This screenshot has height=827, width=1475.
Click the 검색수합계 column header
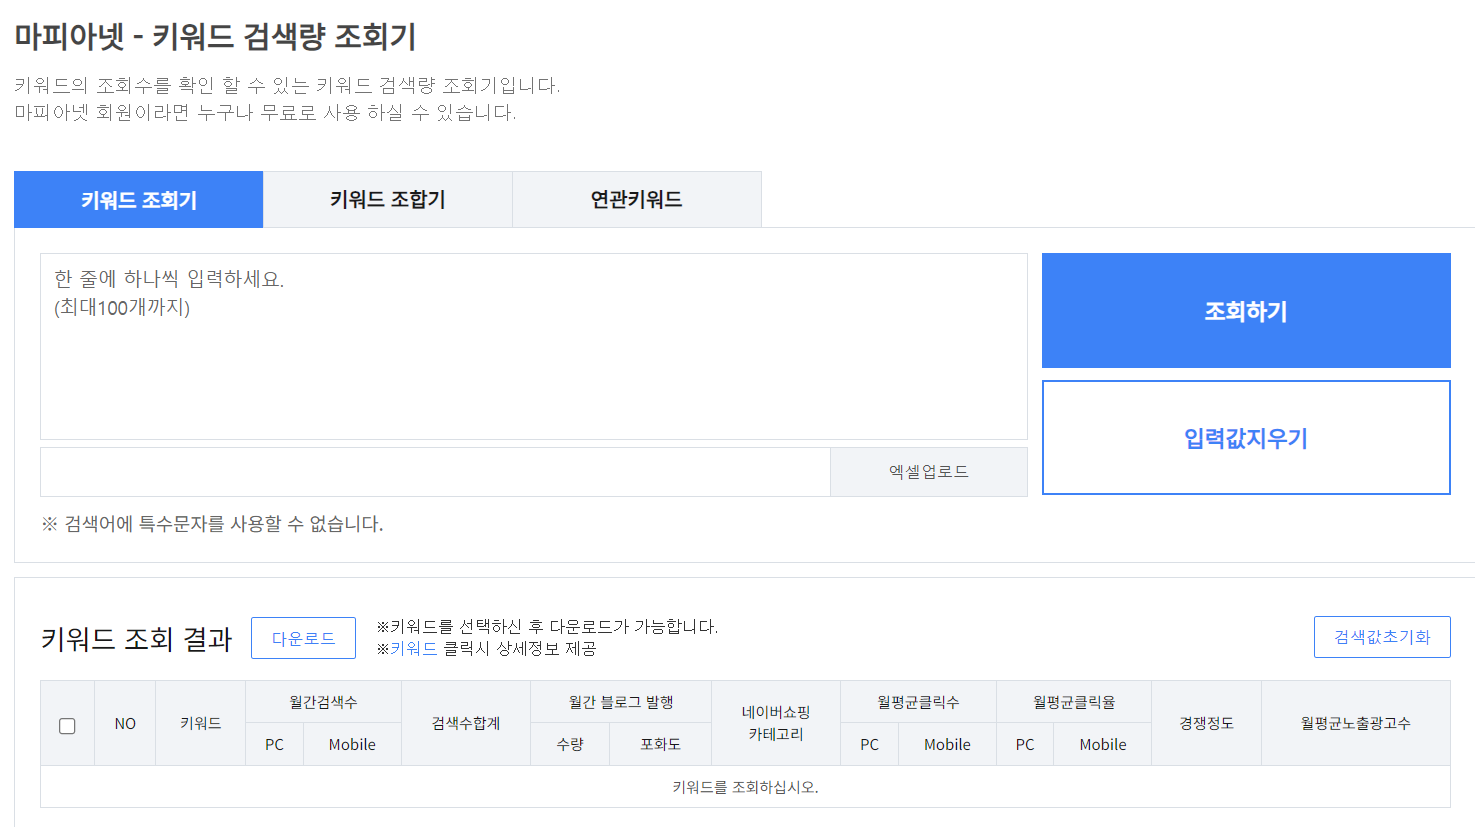(x=466, y=724)
